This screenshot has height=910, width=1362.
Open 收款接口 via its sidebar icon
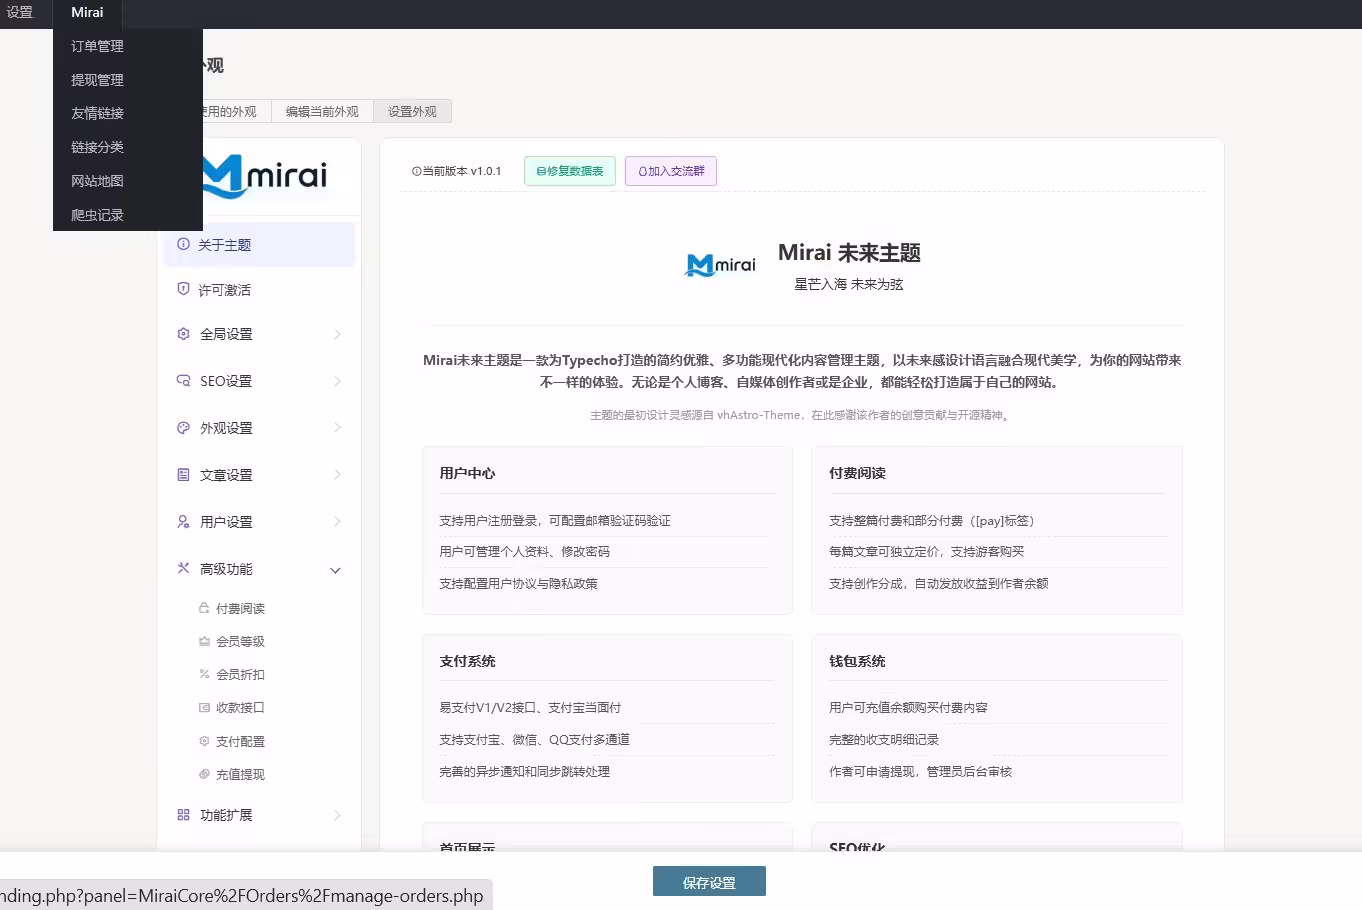point(203,707)
